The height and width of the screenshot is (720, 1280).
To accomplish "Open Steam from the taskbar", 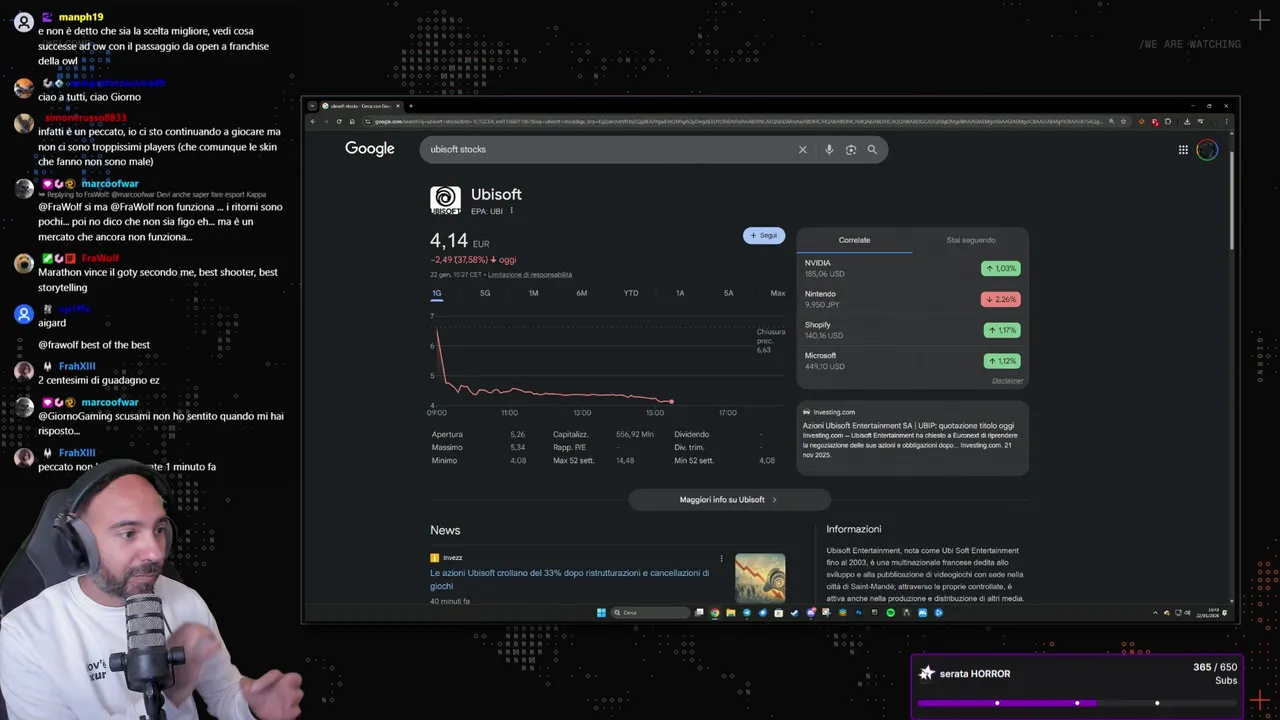I will (795, 613).
